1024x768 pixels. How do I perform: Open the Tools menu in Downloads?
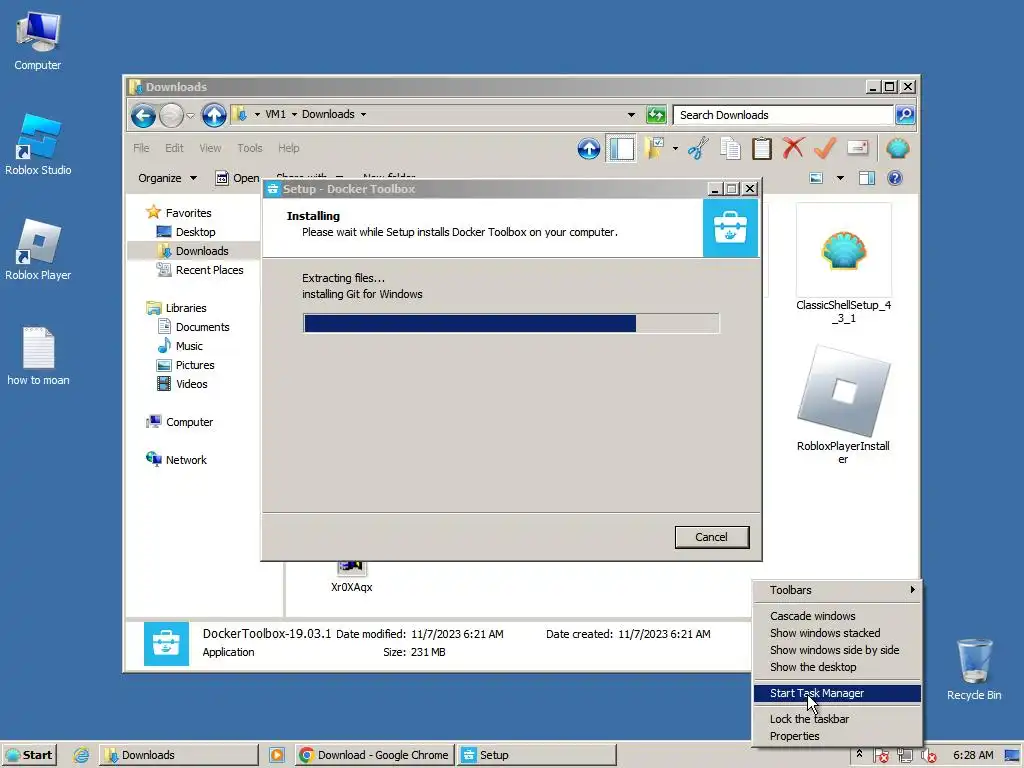pos(249,148)
